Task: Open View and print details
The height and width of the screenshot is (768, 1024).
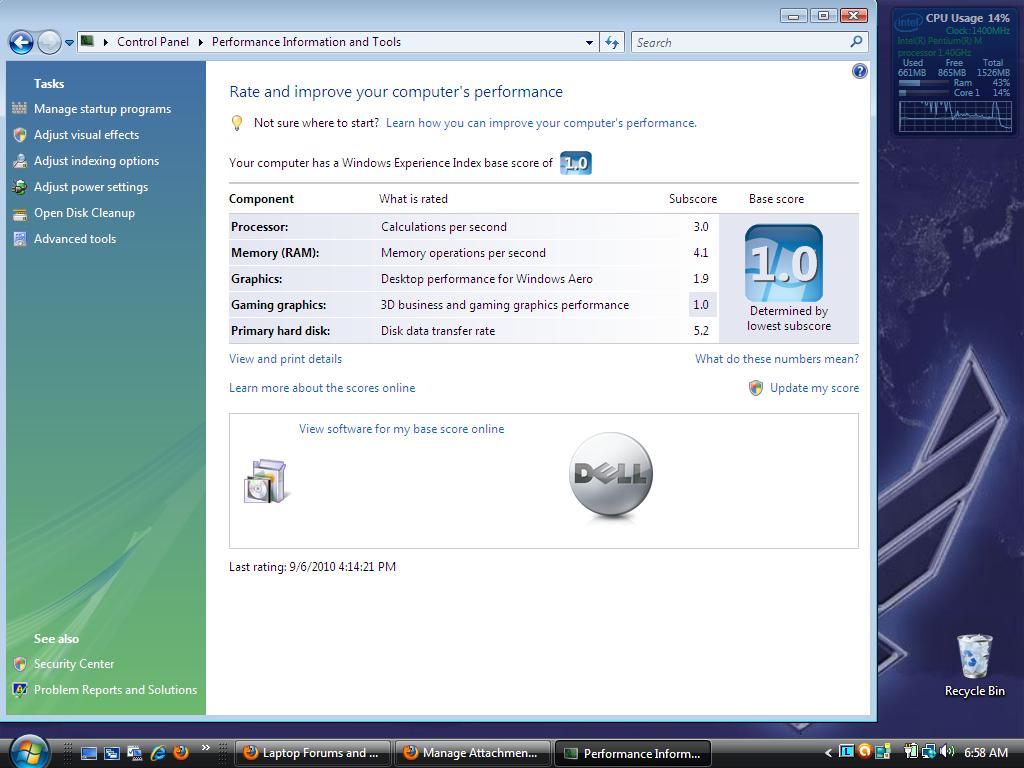Action: pos(285,359)
